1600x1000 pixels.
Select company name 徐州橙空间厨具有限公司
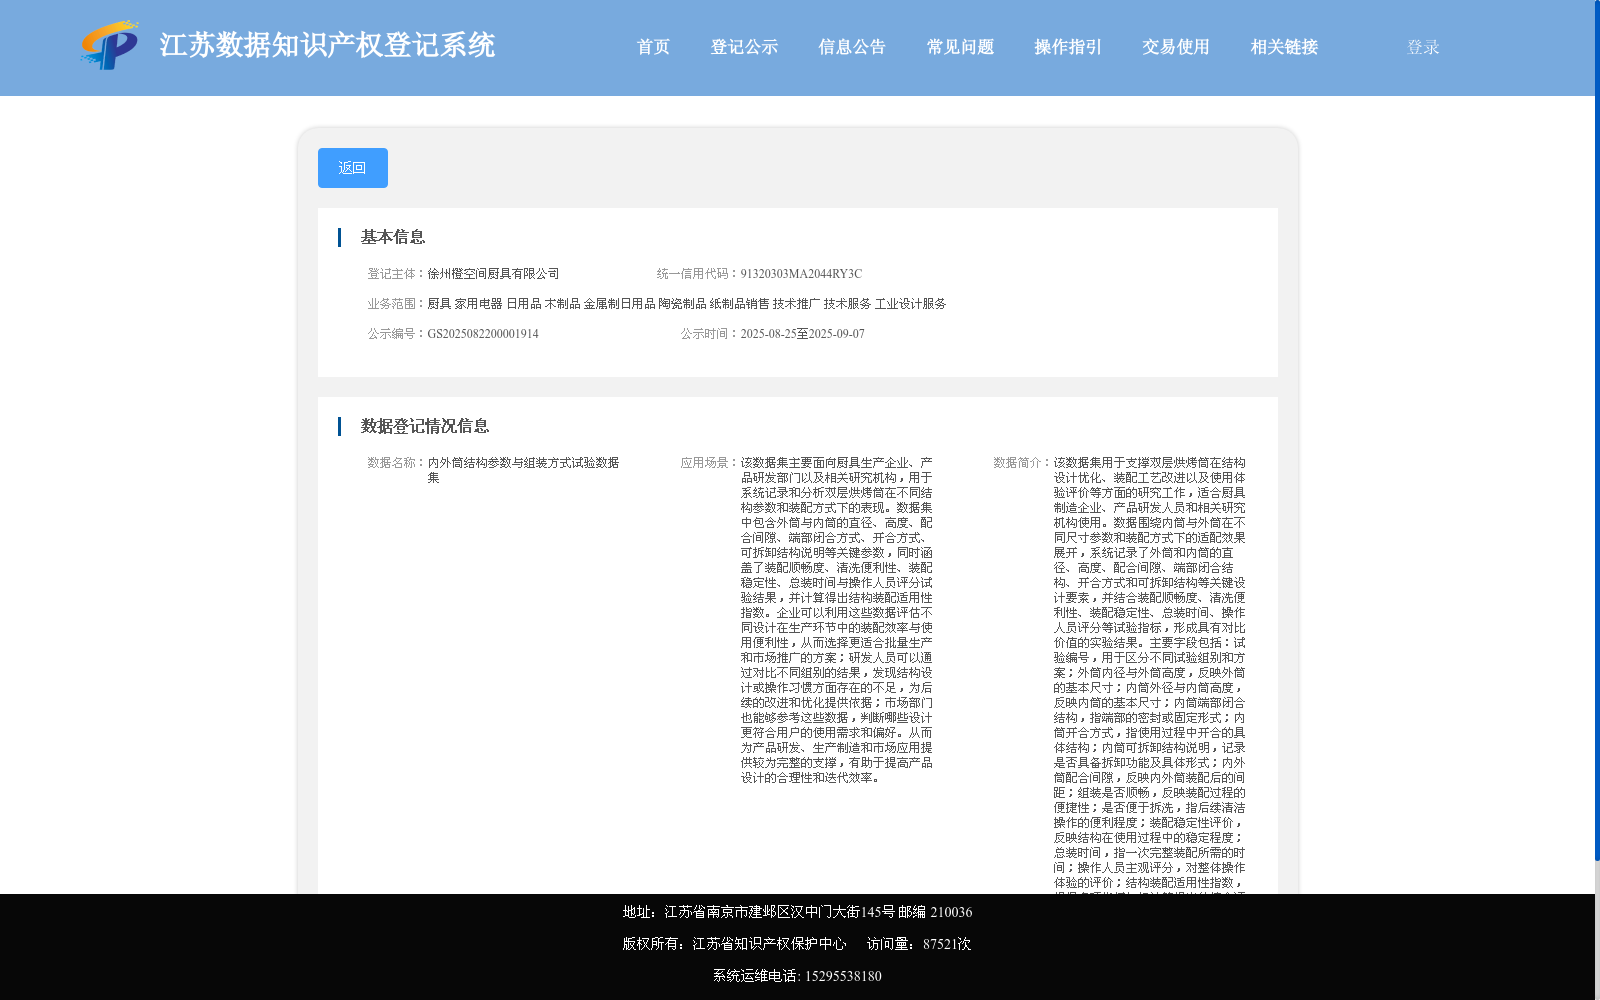[493, 274]
